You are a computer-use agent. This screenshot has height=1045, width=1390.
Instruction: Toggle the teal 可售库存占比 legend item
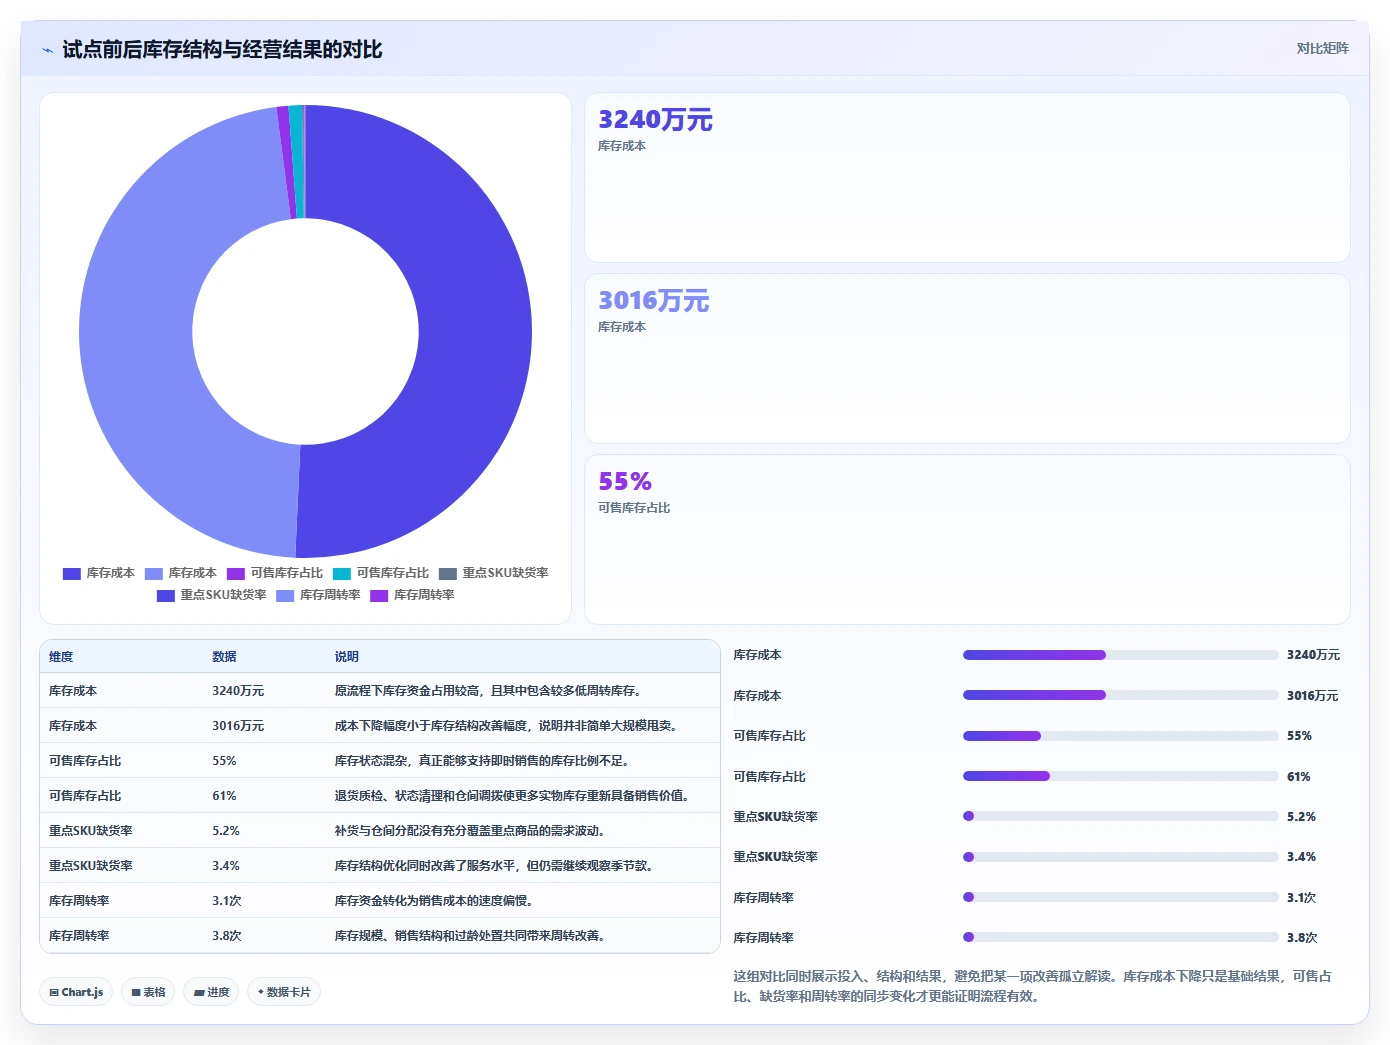coord(381,573)
